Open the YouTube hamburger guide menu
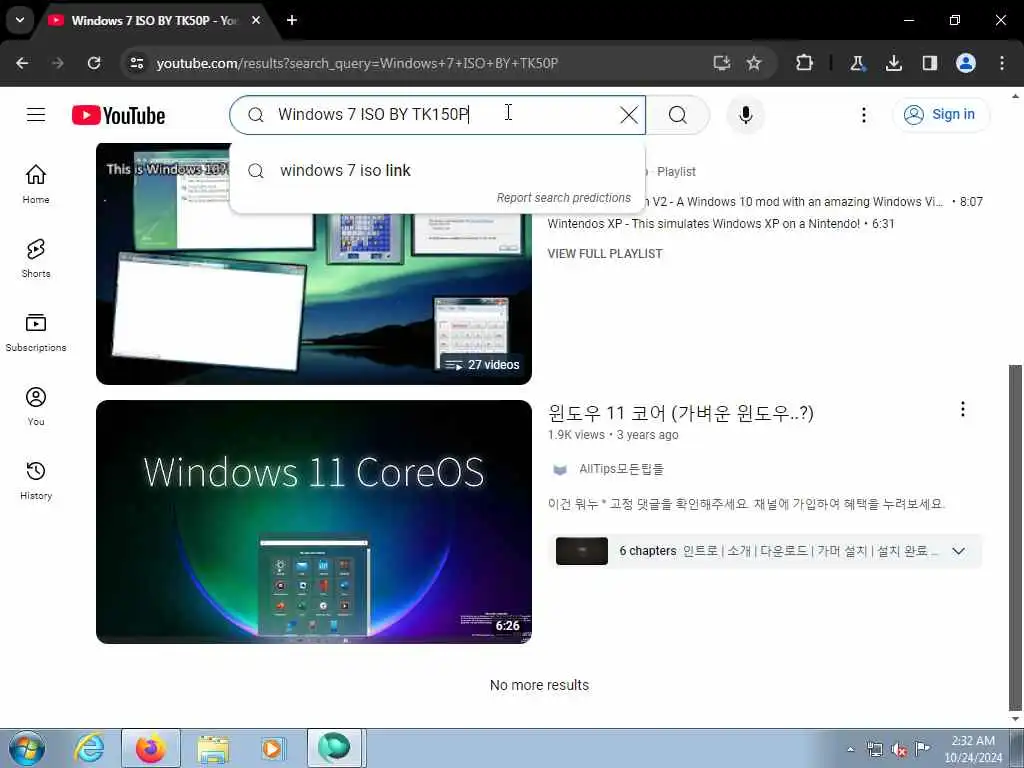This screenshot has width=1024, height=768. (x=36, y=115)
